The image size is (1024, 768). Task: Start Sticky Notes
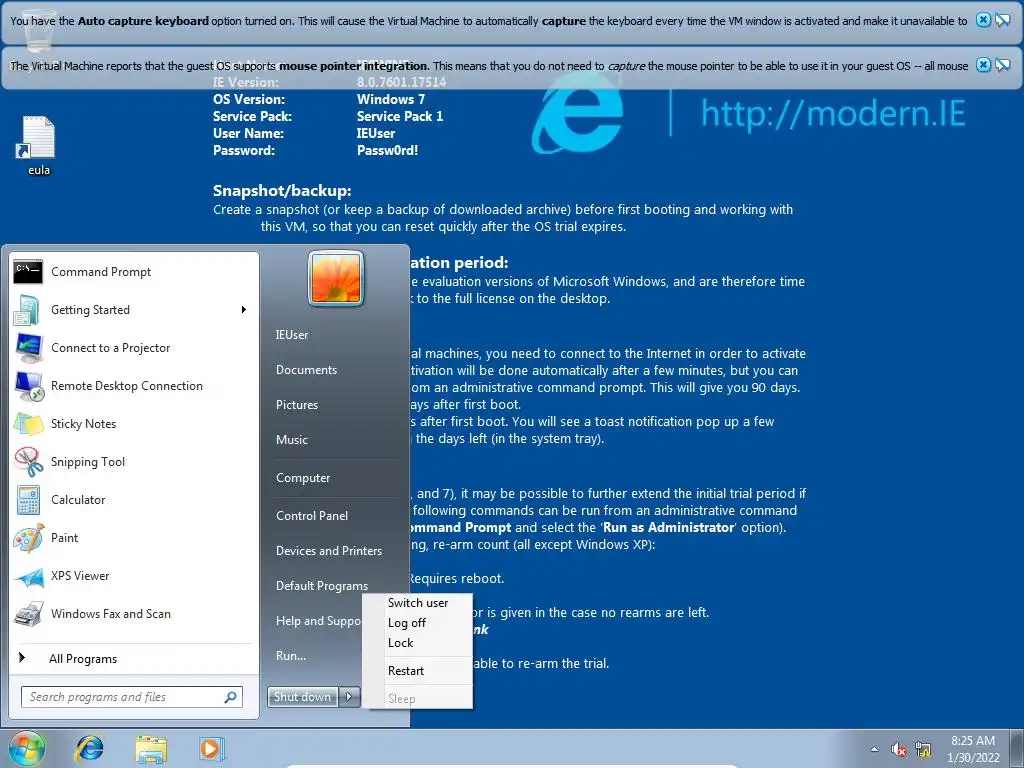[x=134, y=423]
